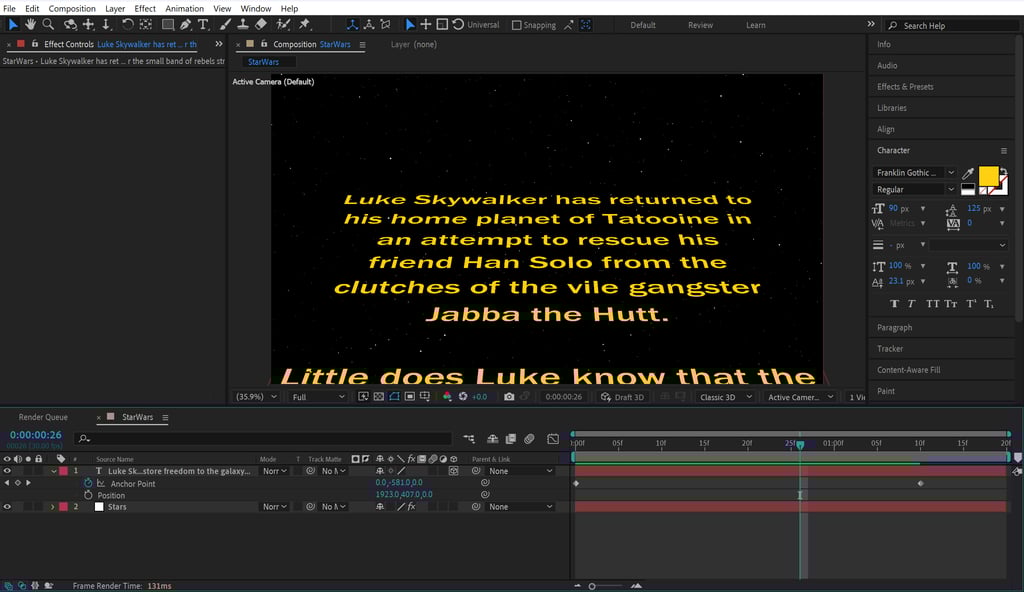Image resolution: width=1024 pixels, height=592 pixels.
Task: Toggle the Composition panel lock
Action: pos(264,44)
